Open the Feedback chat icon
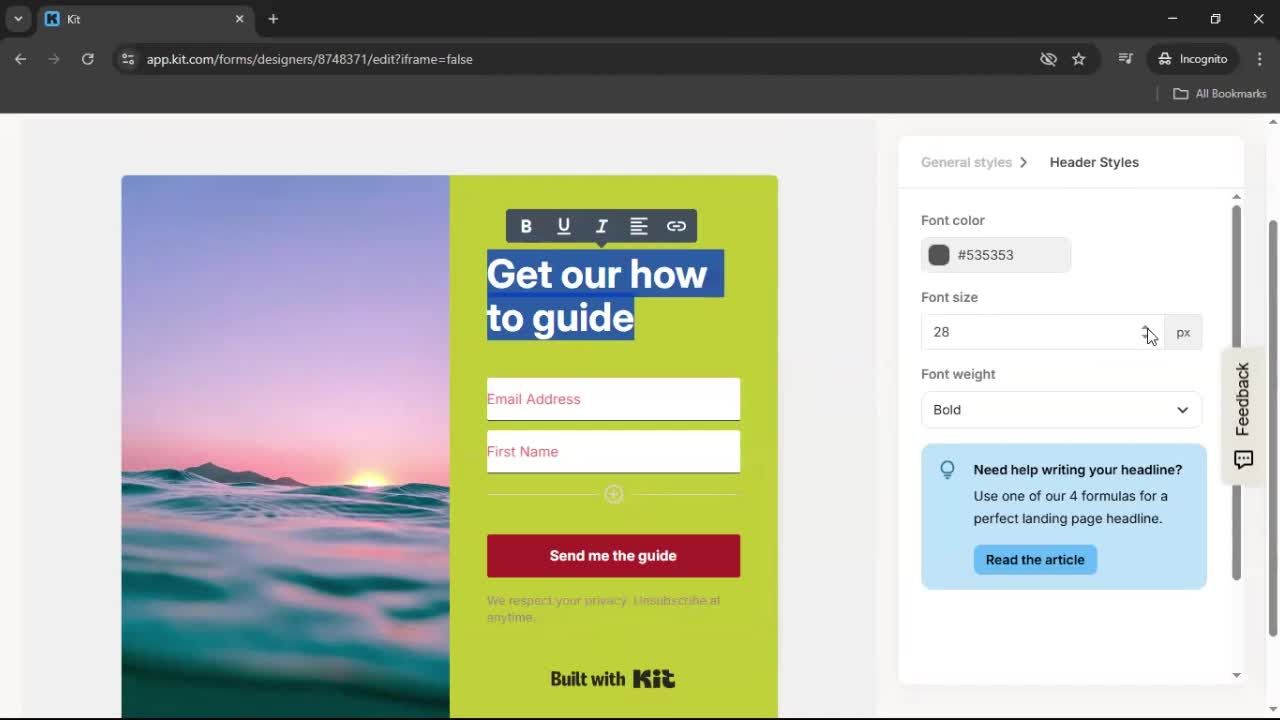The image size is (1280, 720). pyautogui.click(x=1243, y=460)
